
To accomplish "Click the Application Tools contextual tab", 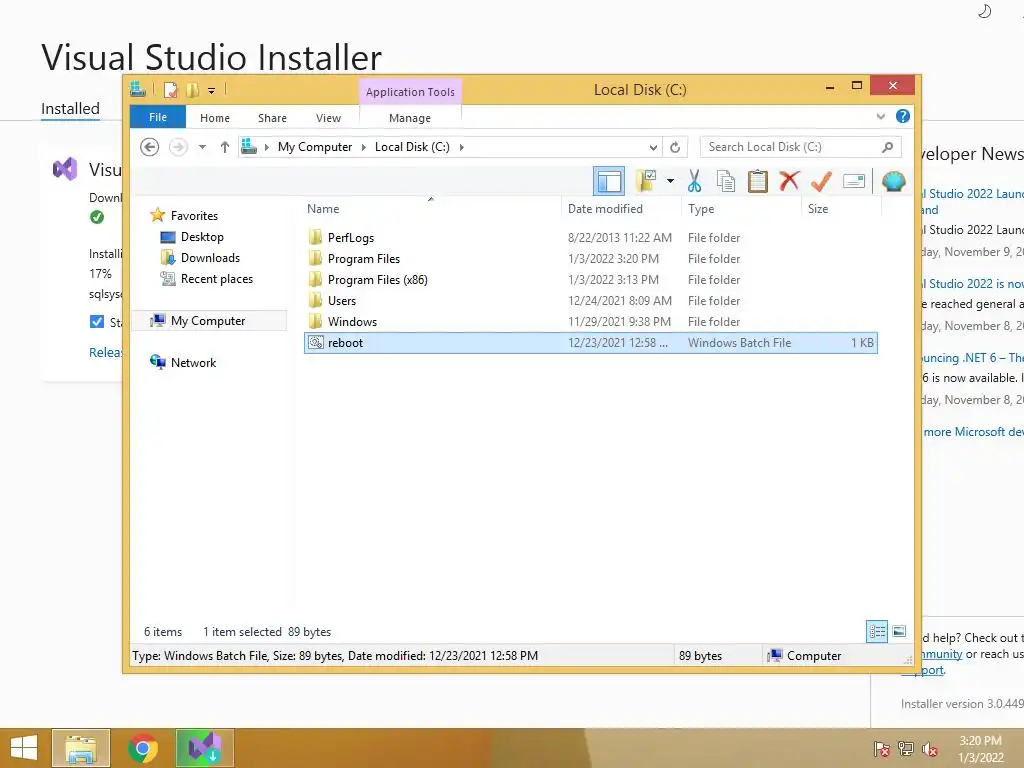I will click(x=410, y=92).
